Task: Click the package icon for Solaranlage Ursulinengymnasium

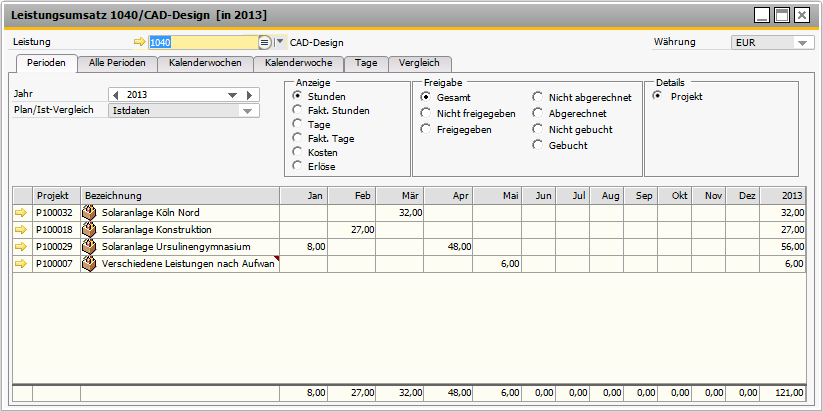Action: pos(89,247)
